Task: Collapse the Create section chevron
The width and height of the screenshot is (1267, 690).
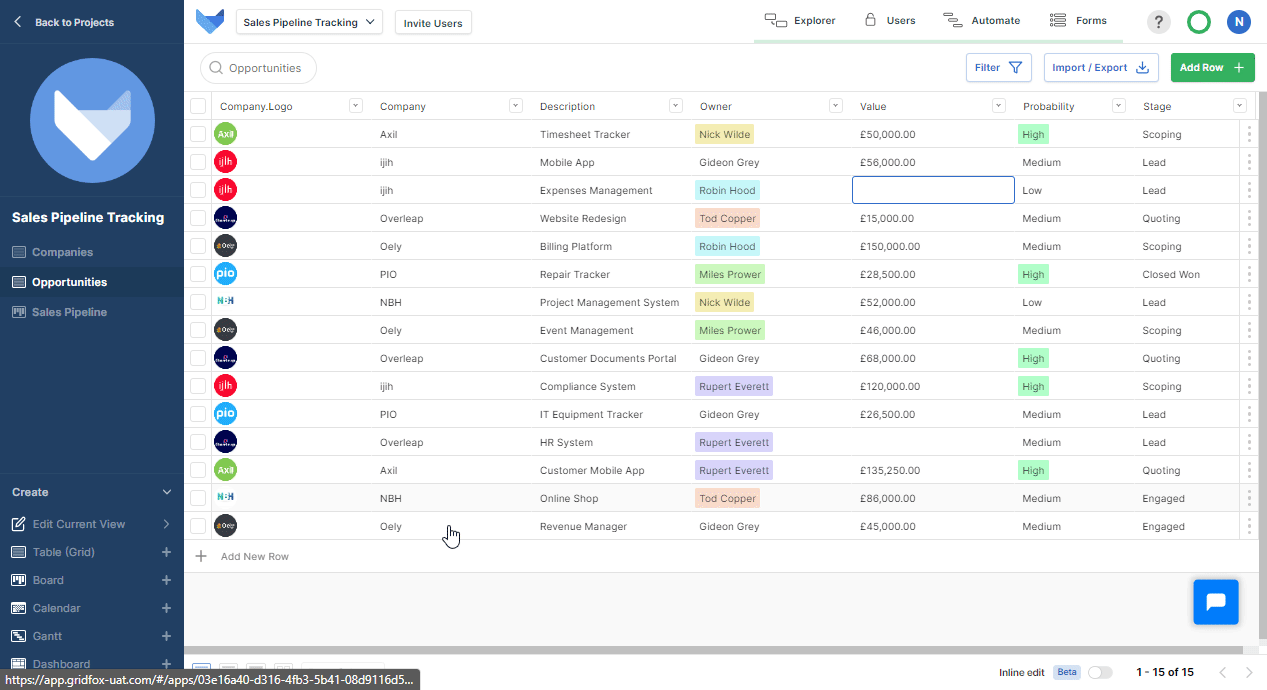Action: pyautogui.click(x=167, y=492)
